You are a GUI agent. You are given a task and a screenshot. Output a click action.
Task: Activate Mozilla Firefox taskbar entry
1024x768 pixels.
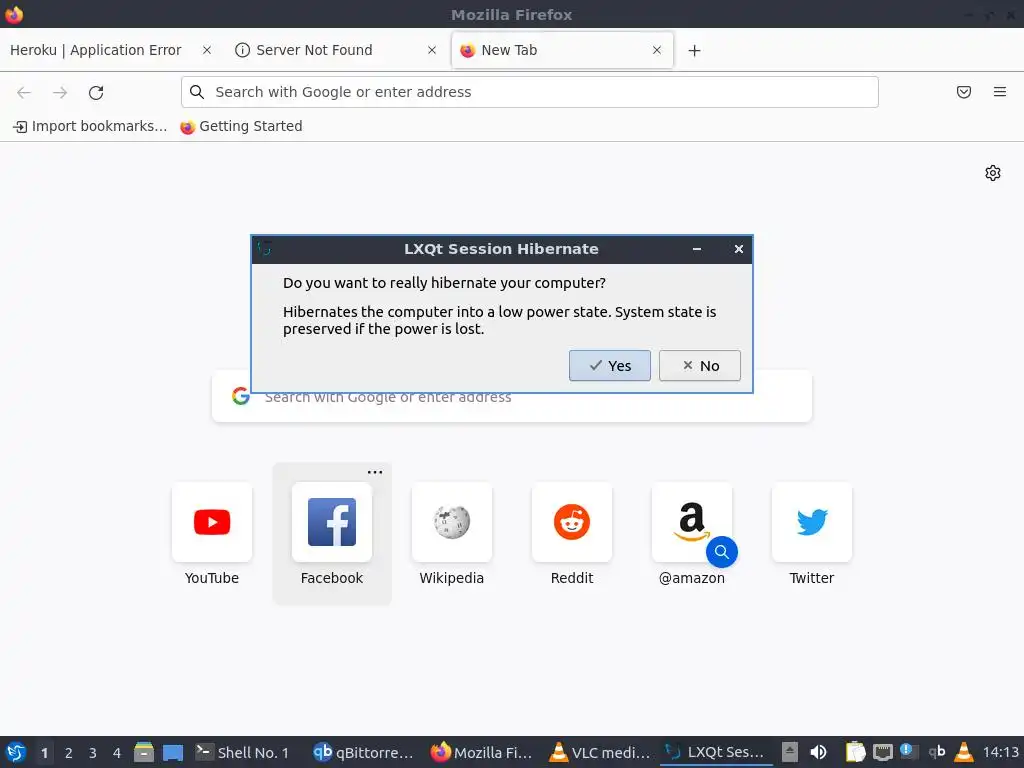pos(481,752)
